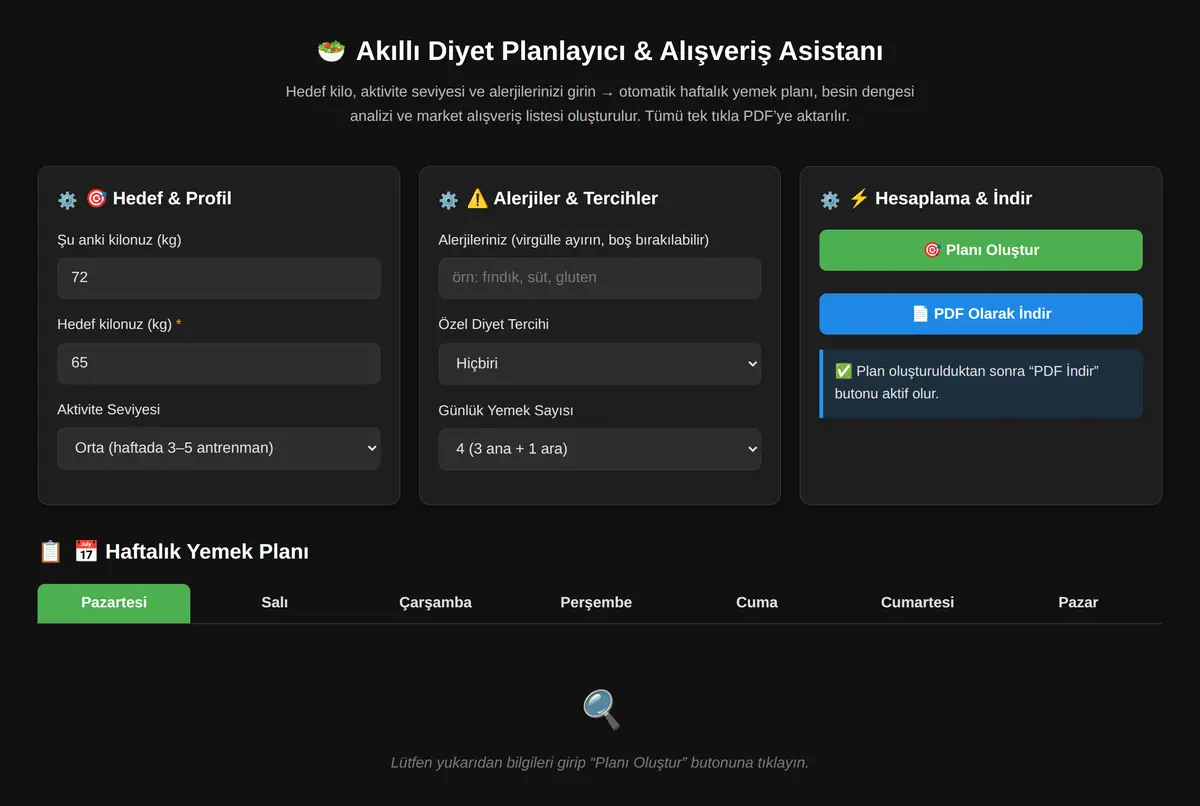Focus the Hedef kilonuz input field
The width and height of the screenshot is (1200, 806).
[219, 363]
